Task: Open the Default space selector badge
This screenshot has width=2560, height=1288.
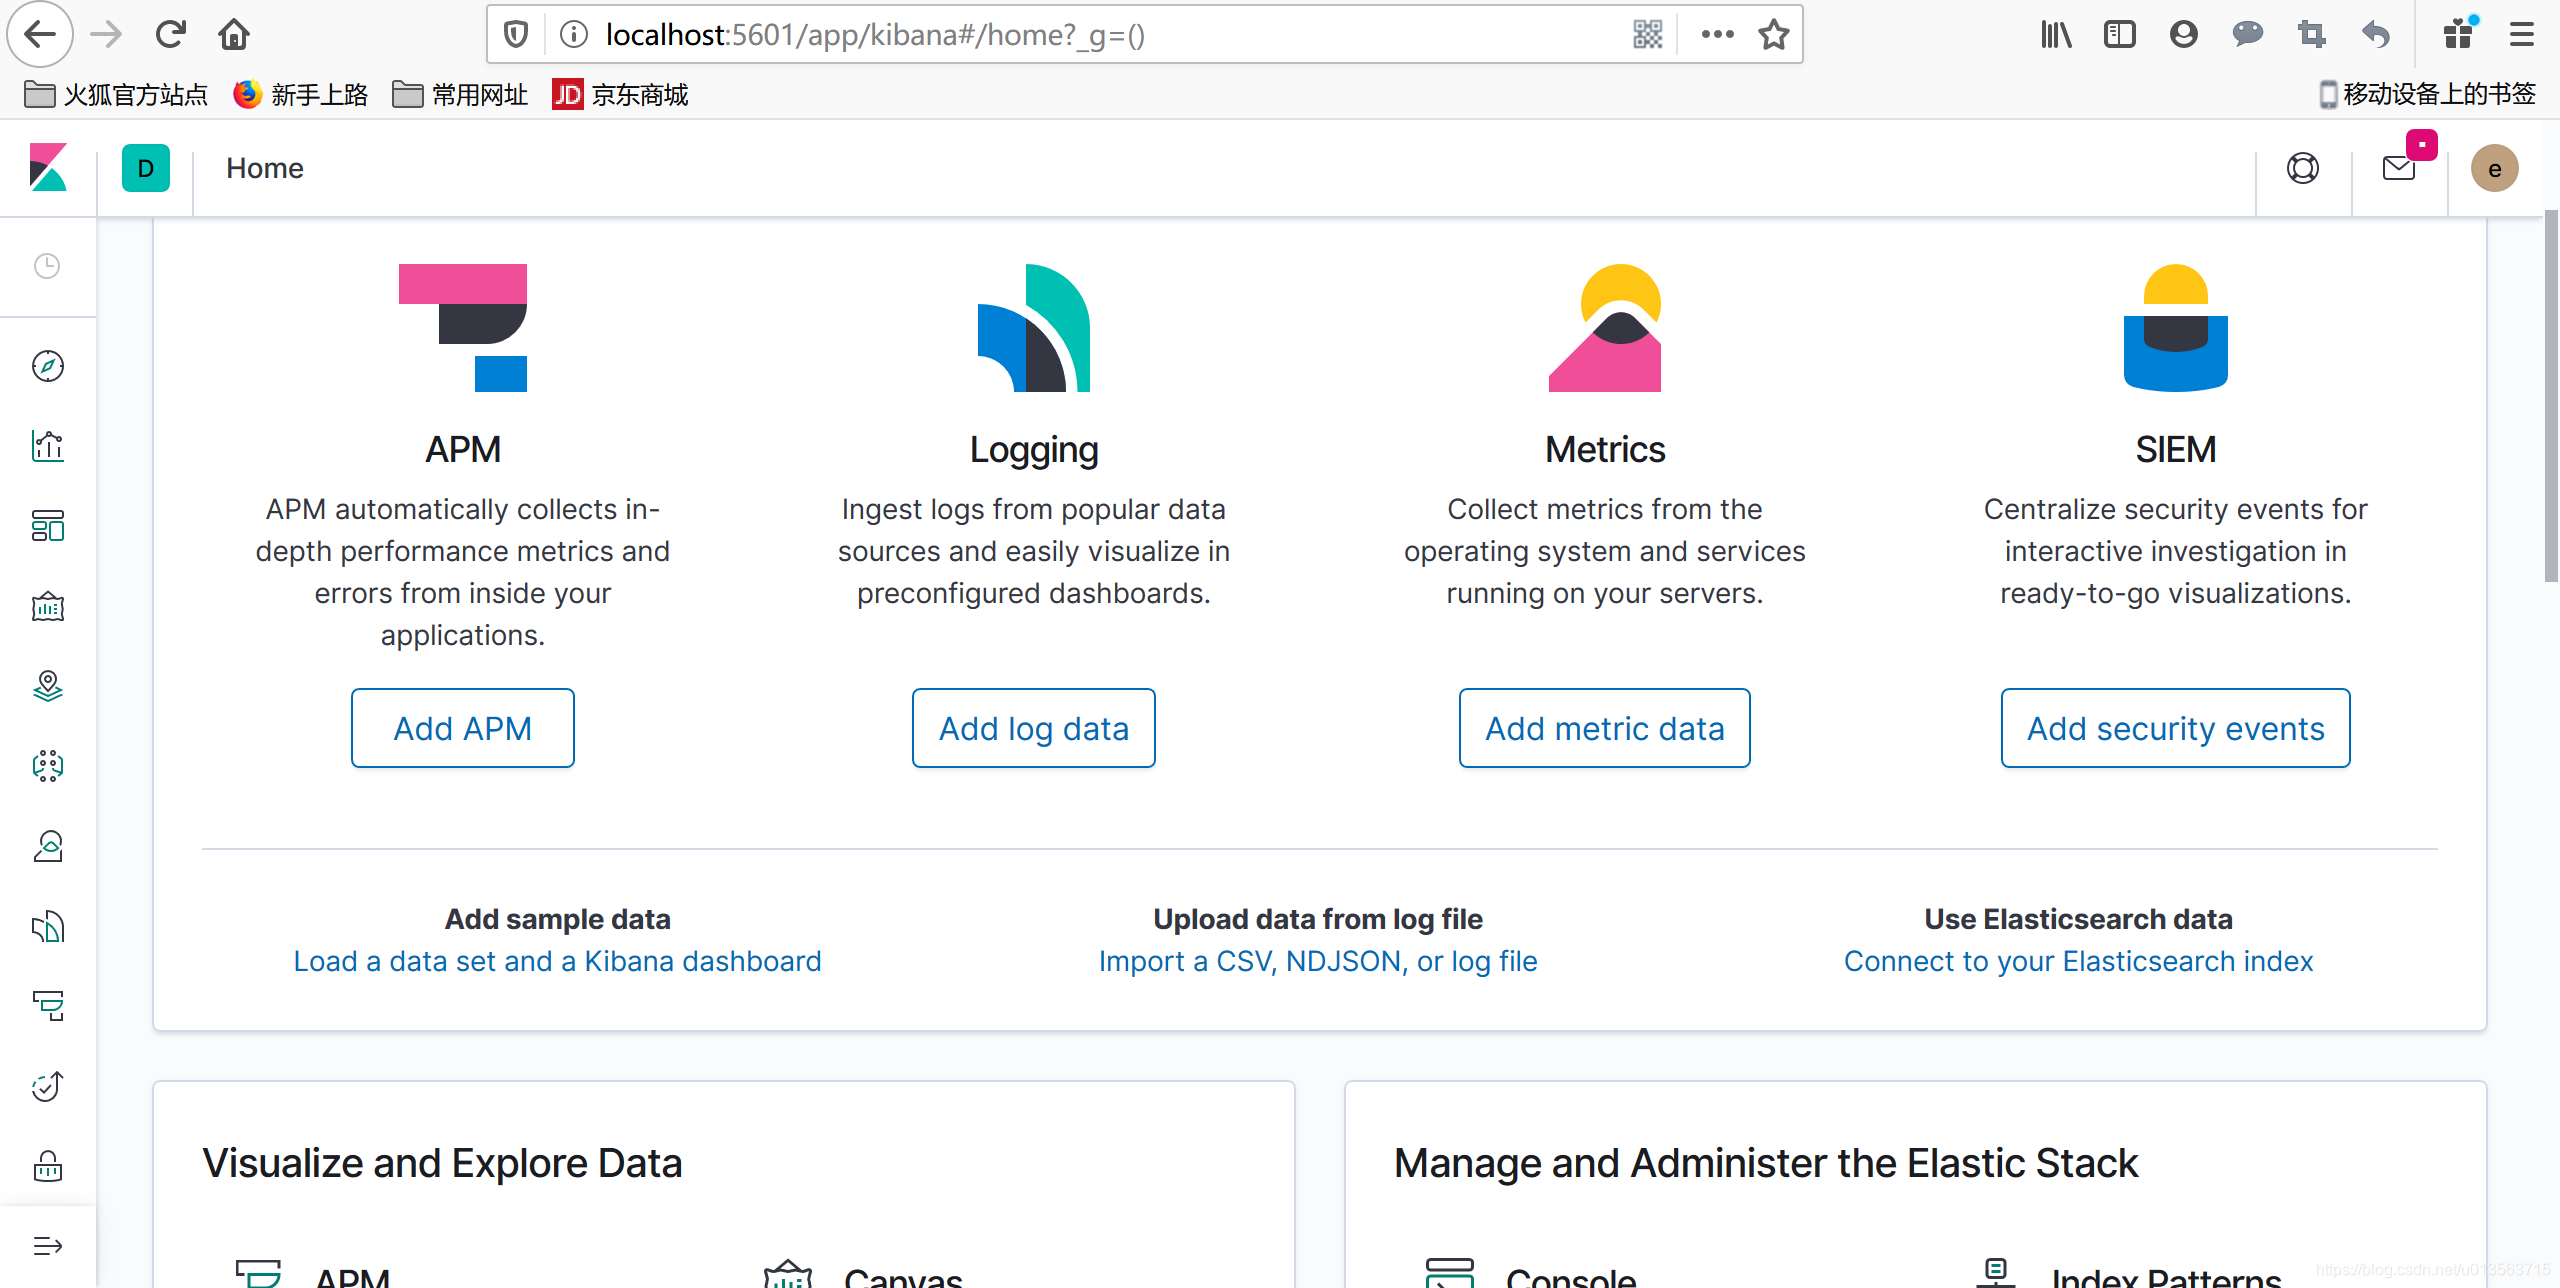Action: pyautogui.click(x=146, y=168)
